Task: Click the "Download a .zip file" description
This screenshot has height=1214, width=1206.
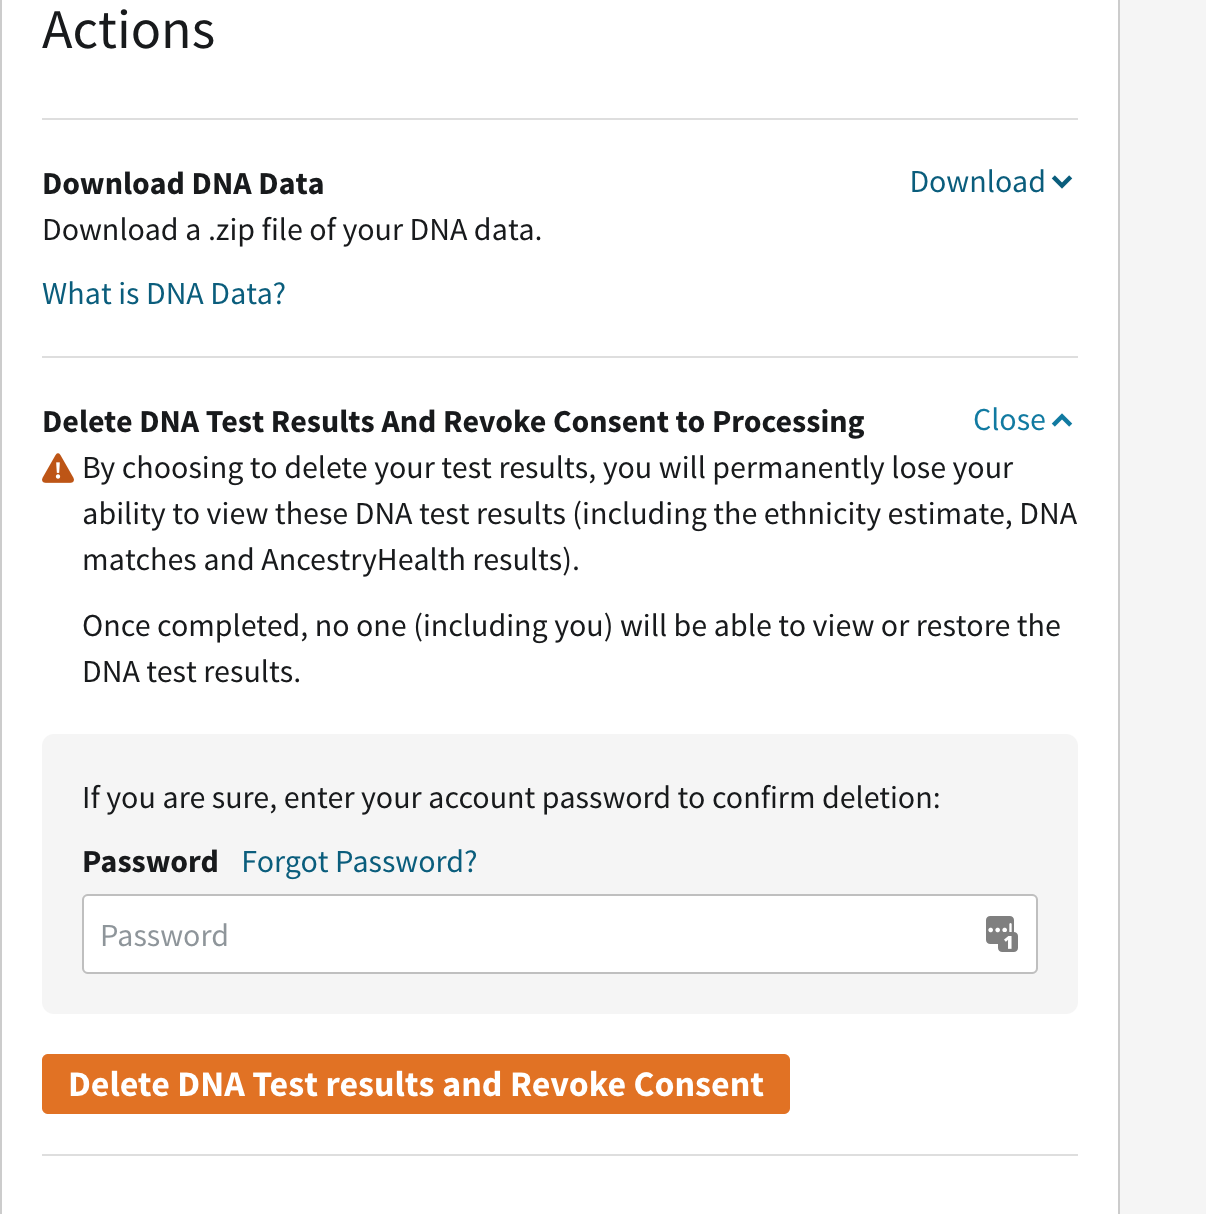Action: 293,230
